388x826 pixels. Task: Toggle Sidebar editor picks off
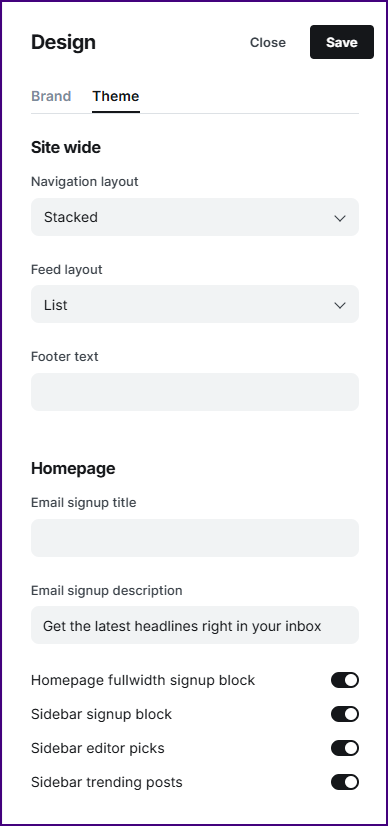pyautogui.click(x=345, y=748)
